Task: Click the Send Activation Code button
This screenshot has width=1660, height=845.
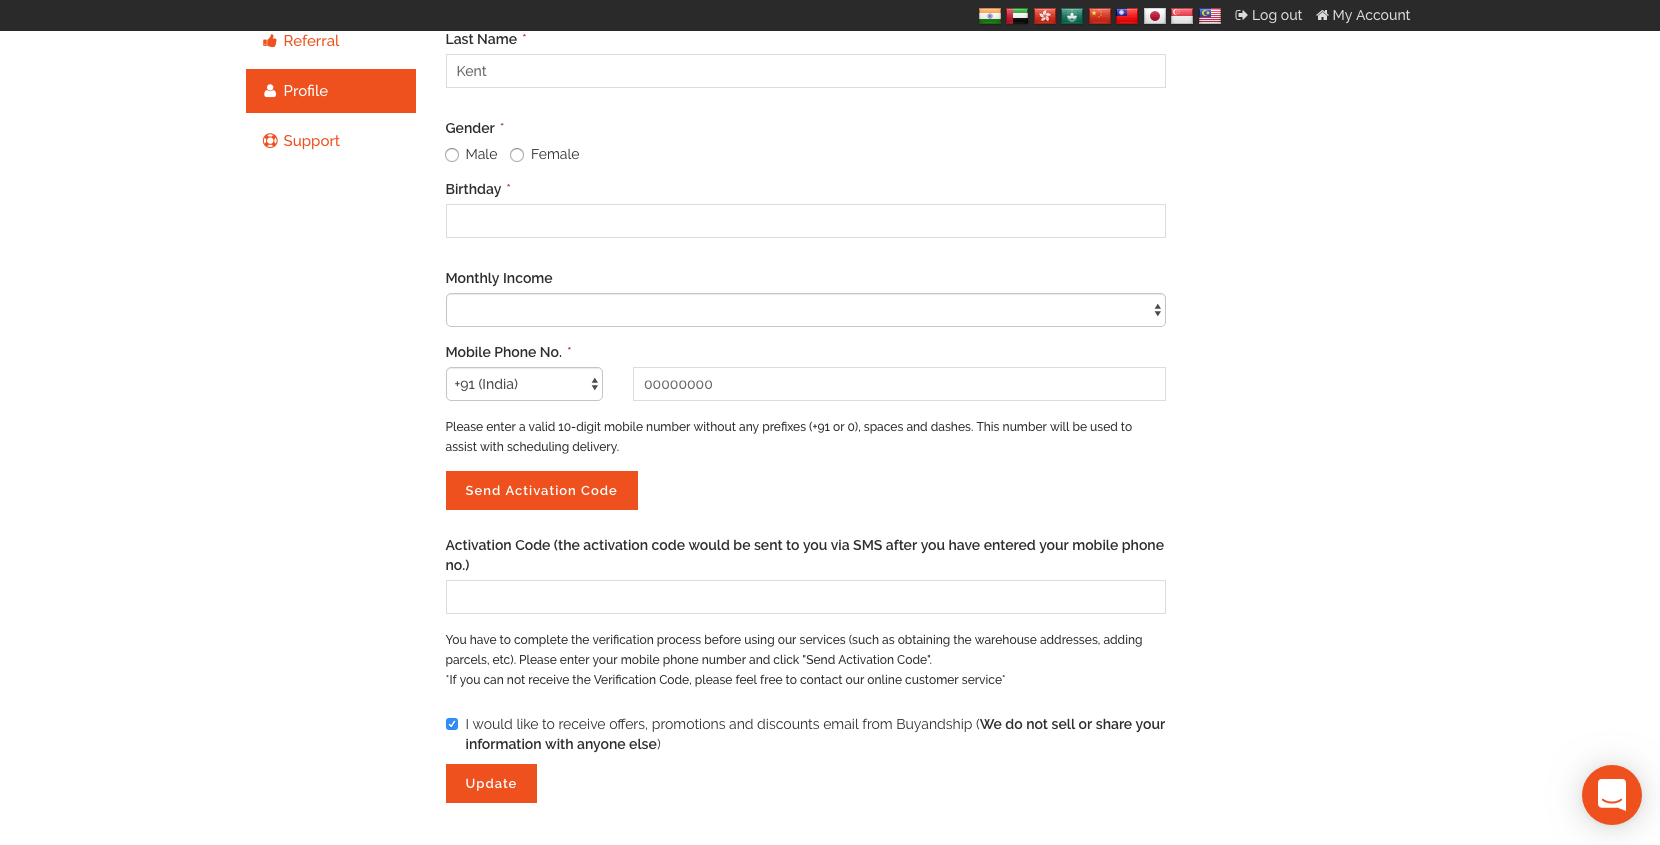Action: 542,491
